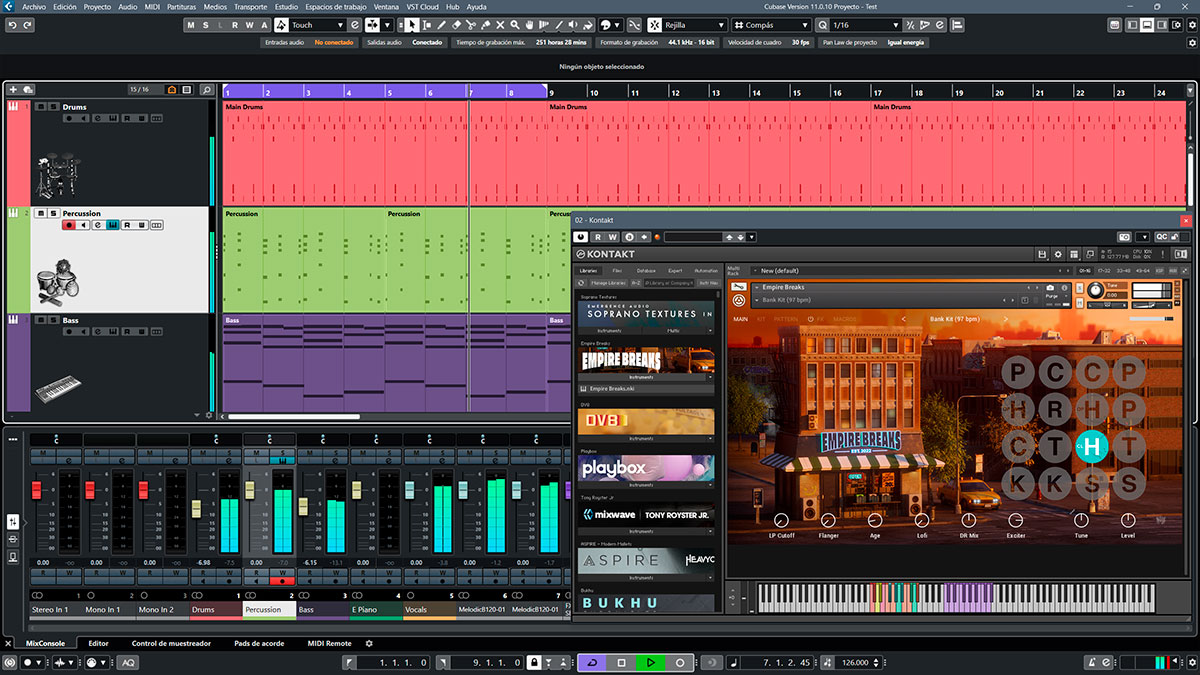Image resolution: width=1200 pixels, height=675 pixels.
Task: Open the Transporte menu
Action: [x=250, y=6]
